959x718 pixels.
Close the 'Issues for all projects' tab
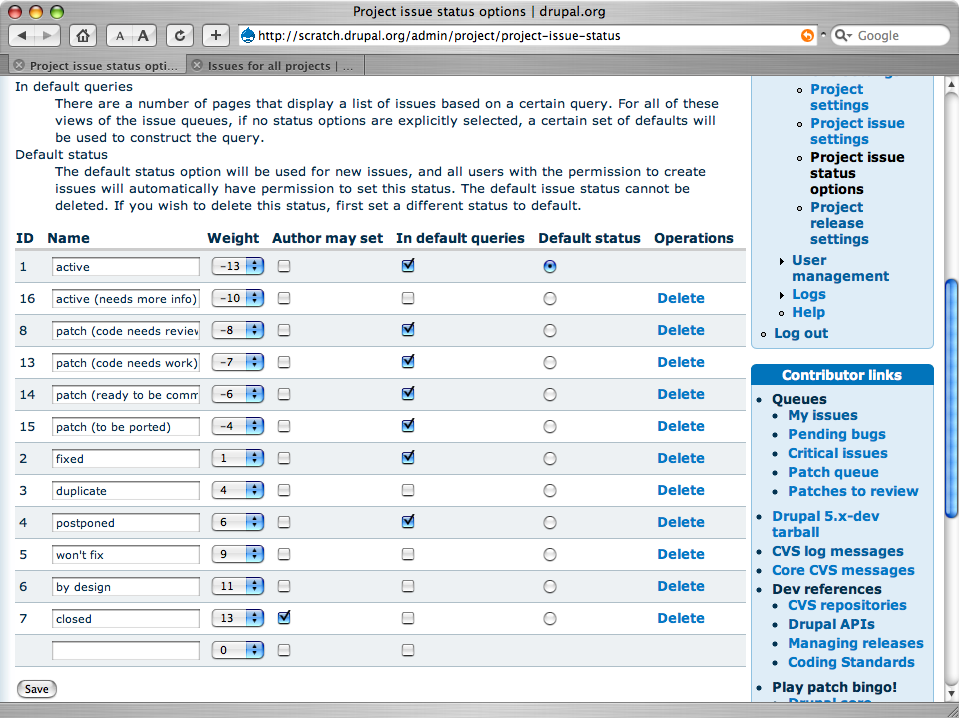(x=197, y=65)
